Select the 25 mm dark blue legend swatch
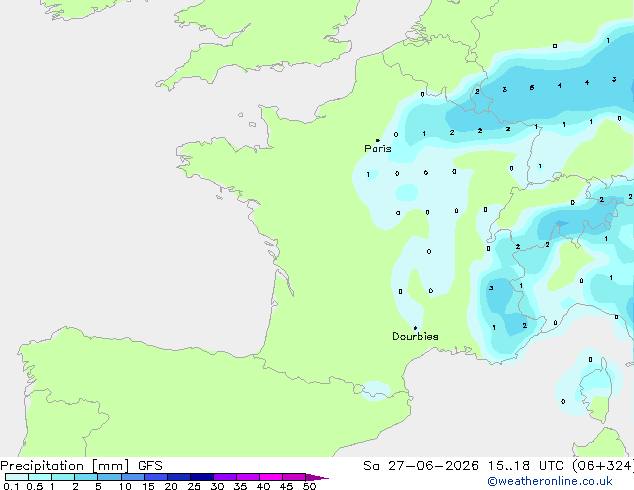634x490 pixels. click(x=202, y=477)
